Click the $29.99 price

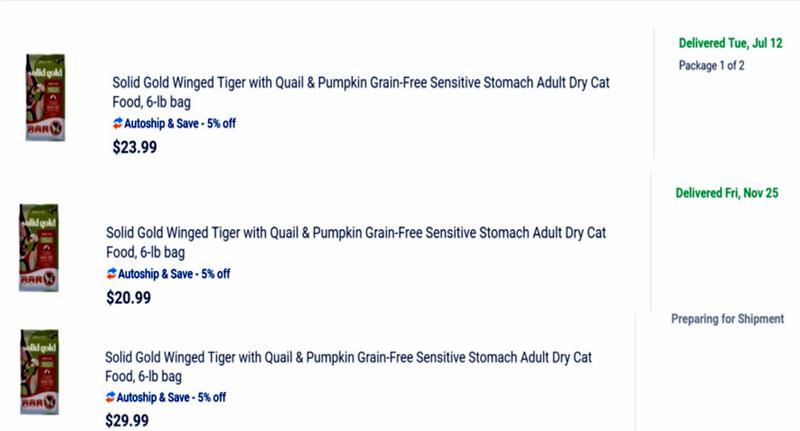tap(127, 421)
